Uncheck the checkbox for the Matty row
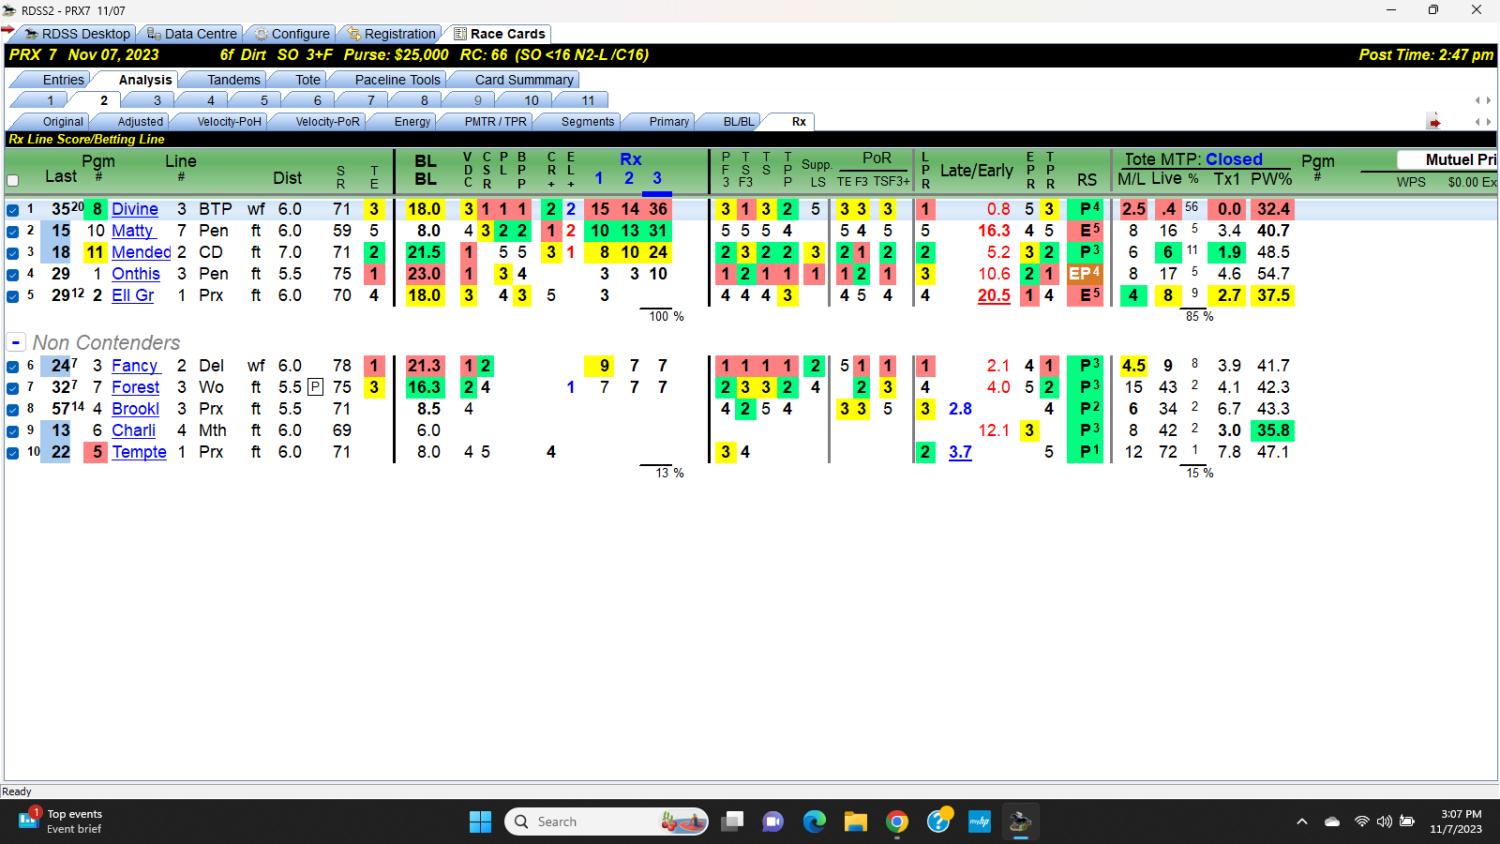Screen dimensions: 1500x844 click(x=13, y=231)
